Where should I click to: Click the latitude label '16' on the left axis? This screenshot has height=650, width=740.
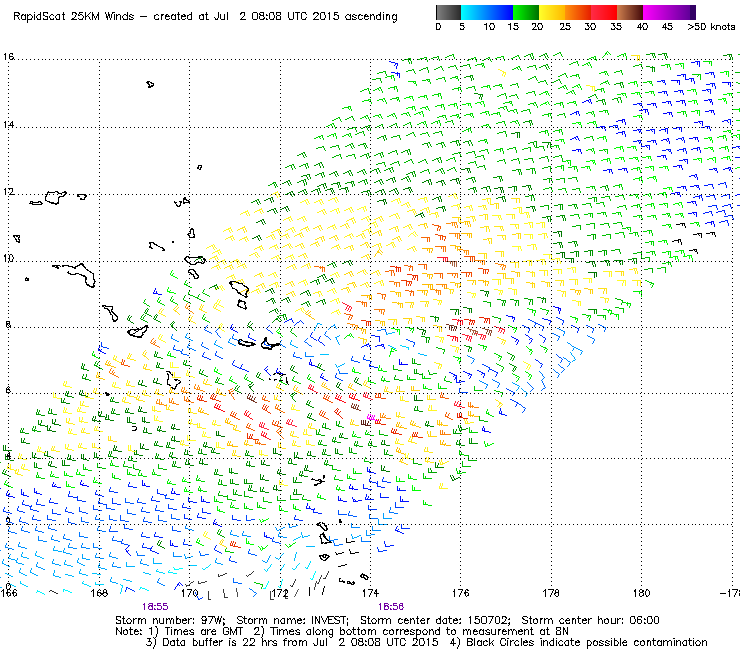coord(8,57)
